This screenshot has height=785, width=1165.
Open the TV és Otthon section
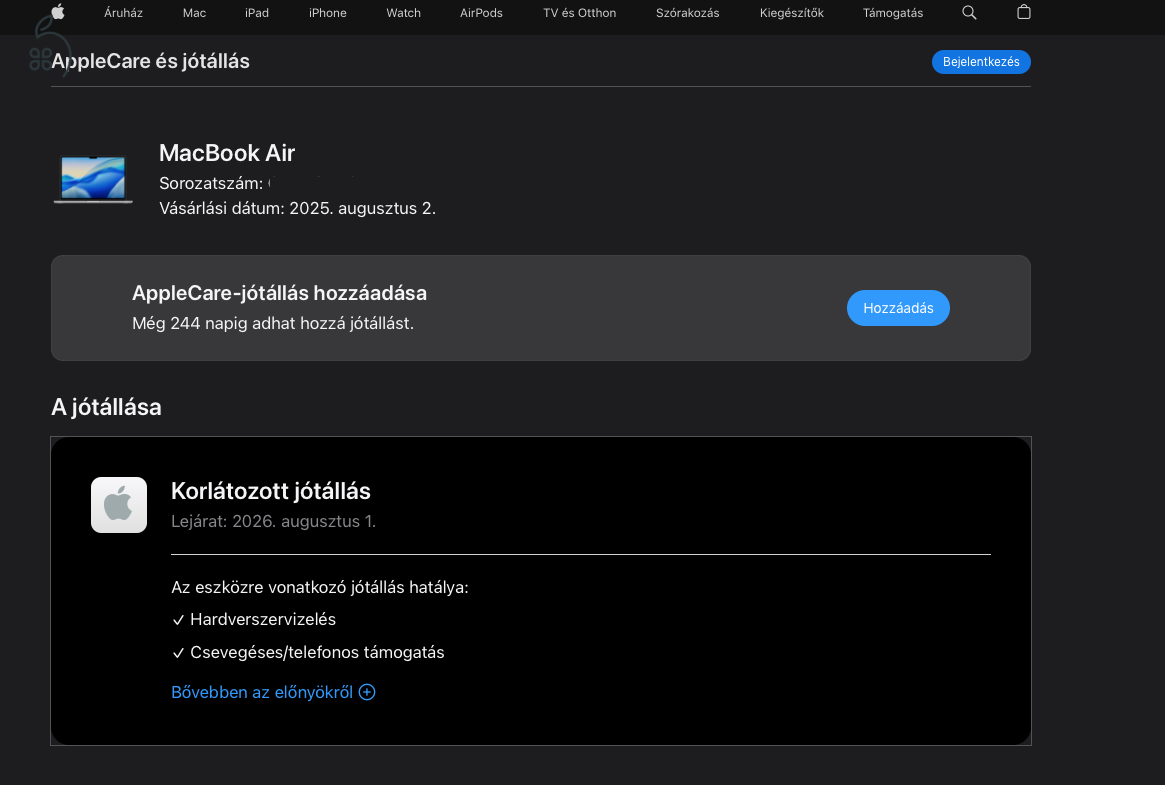[x=579, y=13]
